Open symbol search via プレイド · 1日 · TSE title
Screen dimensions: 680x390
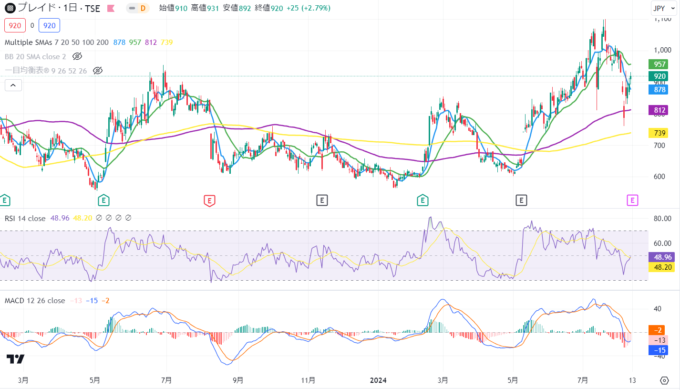tap(59, 8)
